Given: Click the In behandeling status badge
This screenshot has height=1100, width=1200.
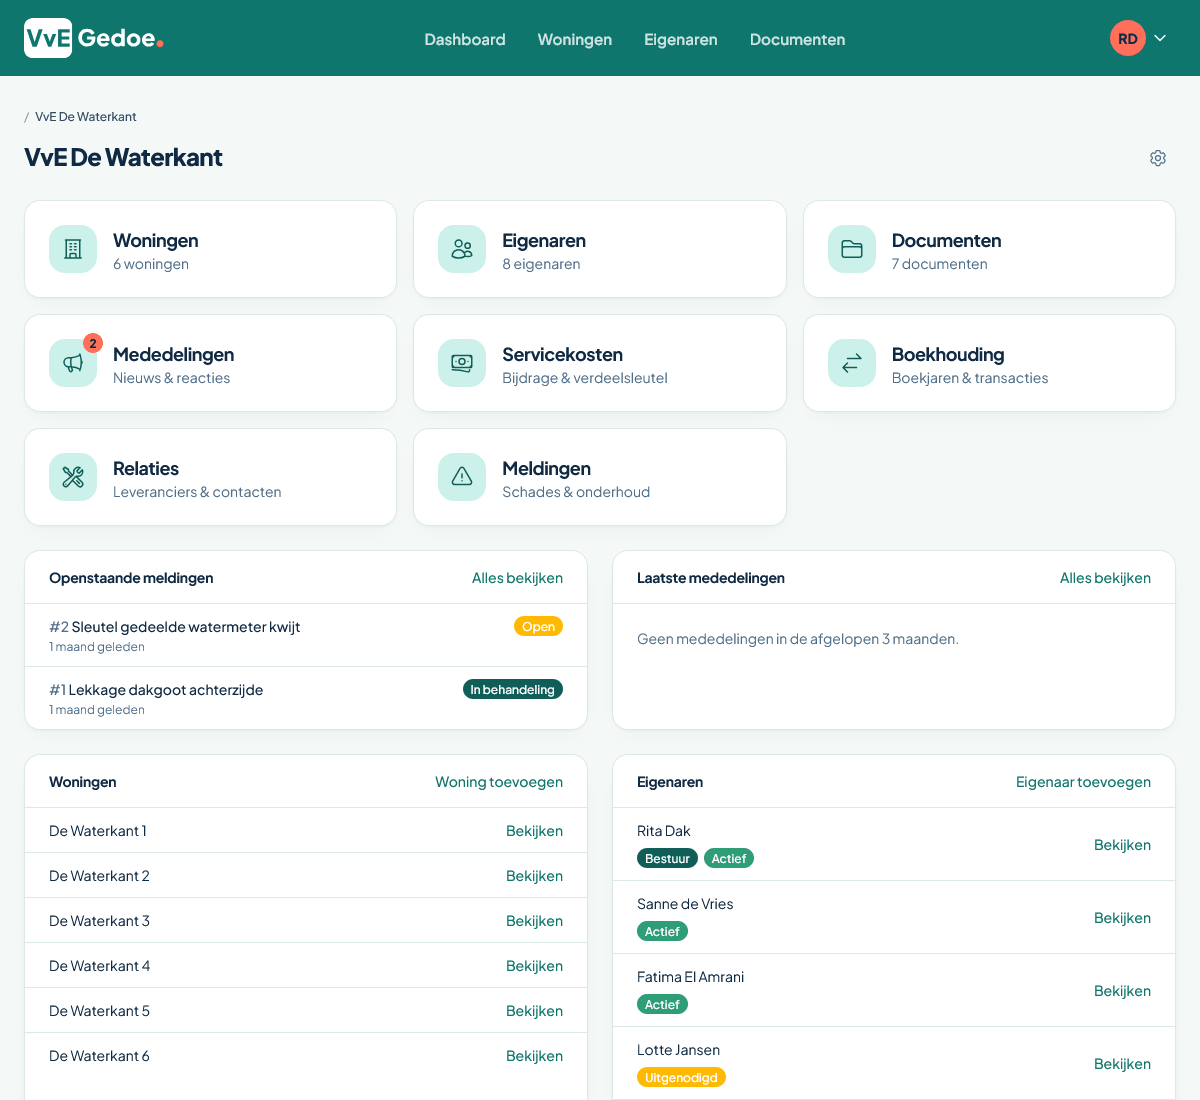Looking at the screenshot, I should 513,689.
